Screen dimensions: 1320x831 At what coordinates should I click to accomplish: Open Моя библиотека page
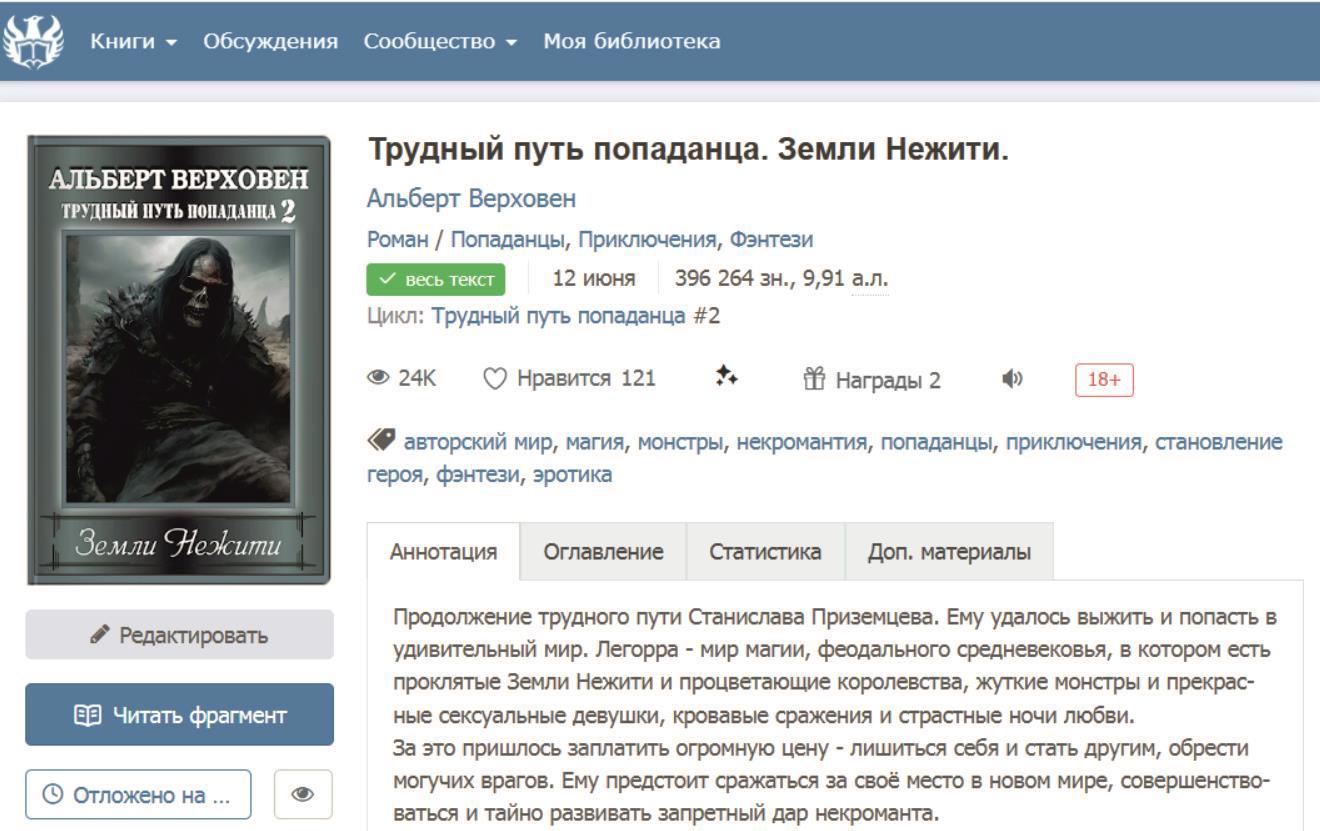(x=632, y=42)
